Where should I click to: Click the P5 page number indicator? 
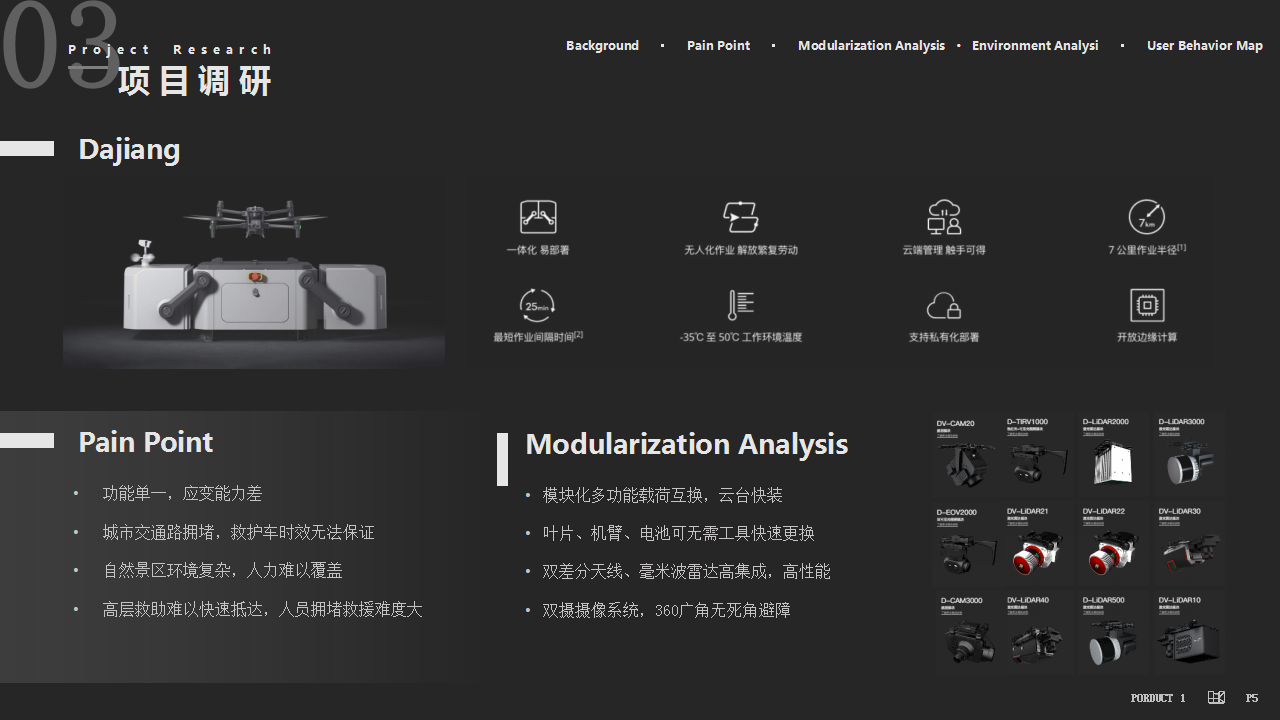click(x=1253, y=697)
